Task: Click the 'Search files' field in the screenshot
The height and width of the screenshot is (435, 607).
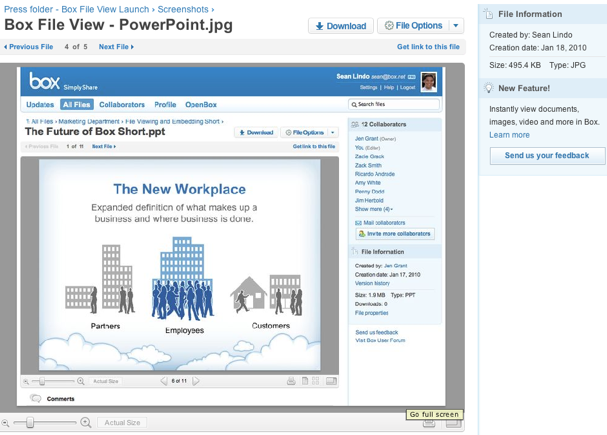Action: 394,104
